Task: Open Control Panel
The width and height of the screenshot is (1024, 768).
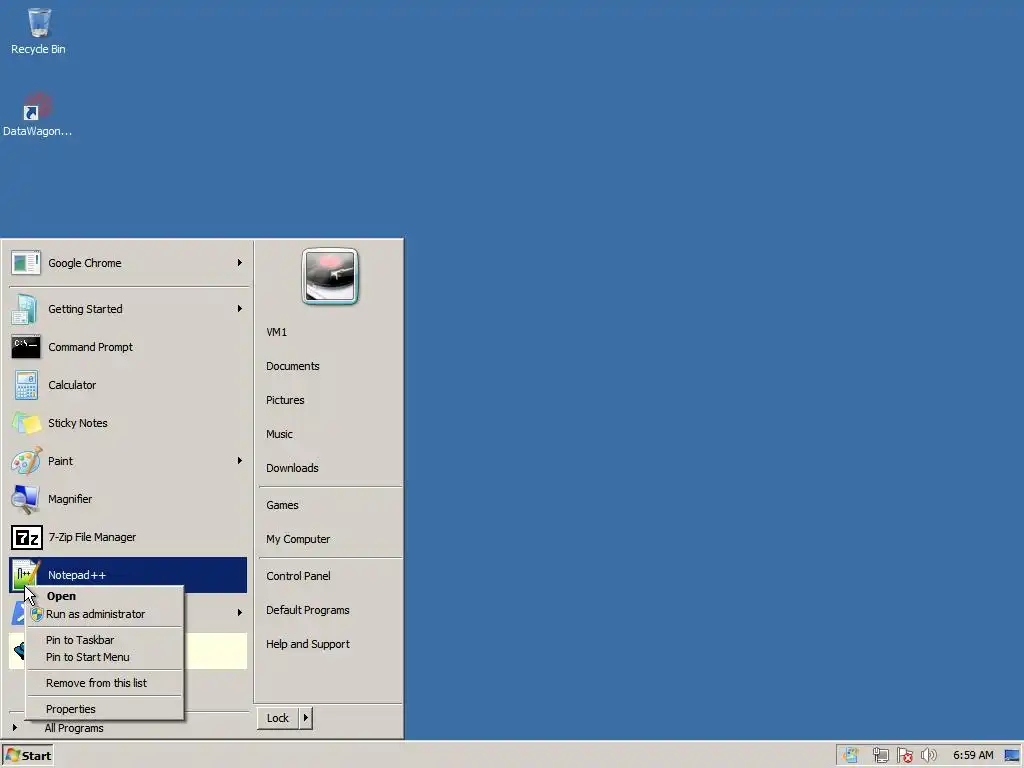Action: click(298, 576)
